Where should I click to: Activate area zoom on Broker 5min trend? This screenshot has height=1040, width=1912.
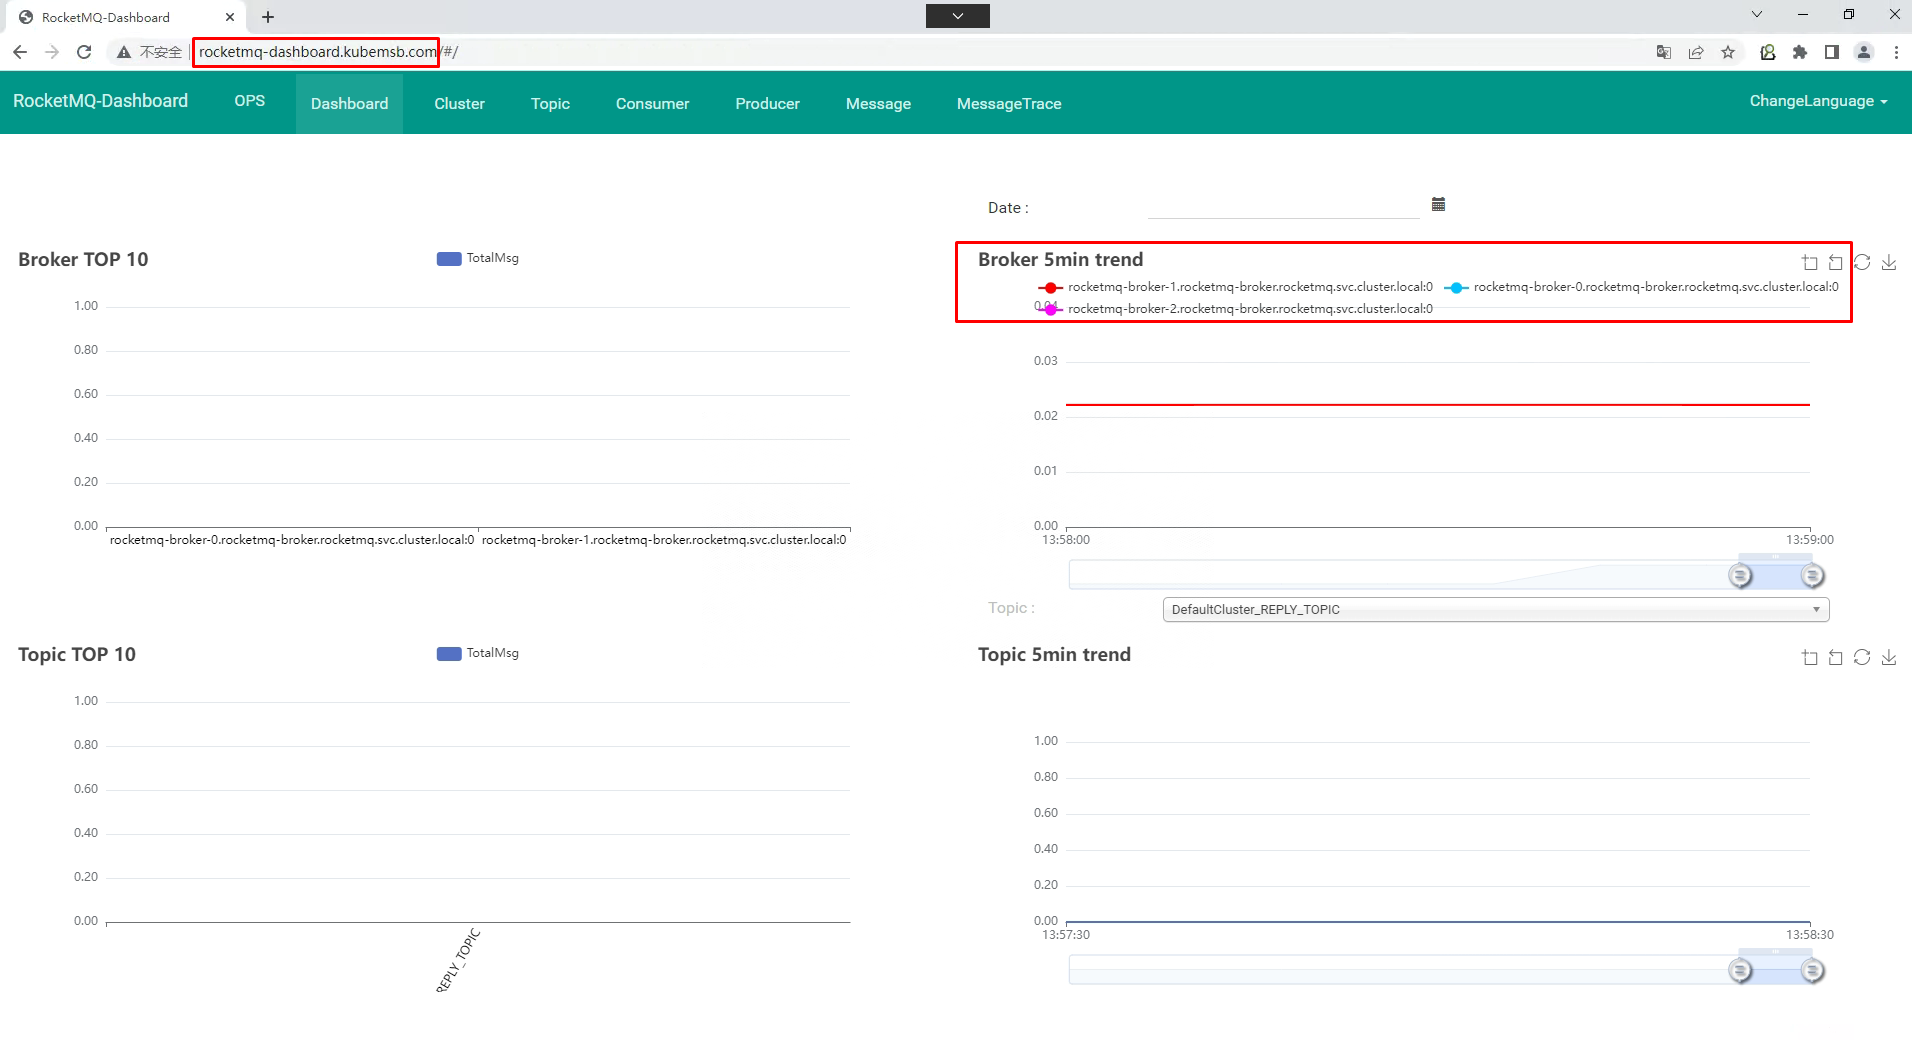[1810, 262]
